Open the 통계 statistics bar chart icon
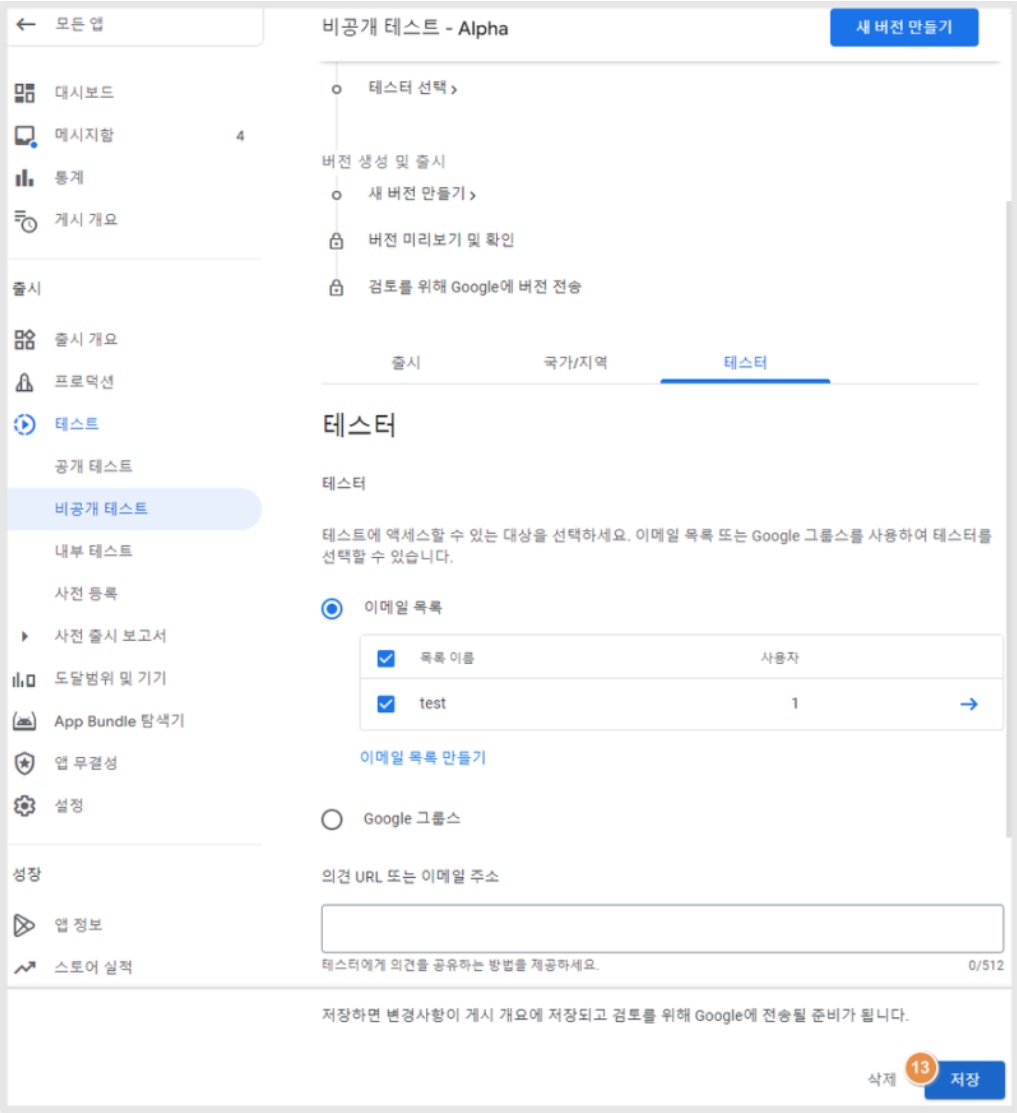Screen dimensions: 1017x1113 coord(25,177)
